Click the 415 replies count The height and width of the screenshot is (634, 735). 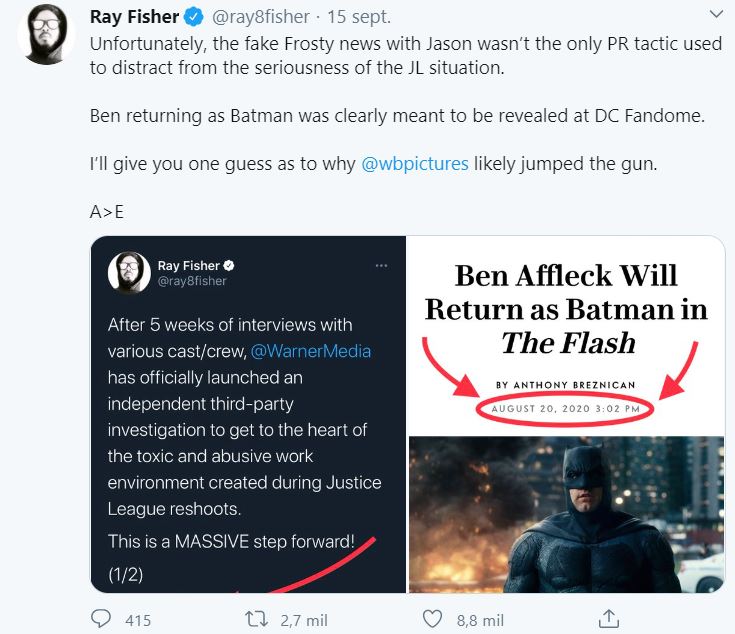(x=138, y=620)
